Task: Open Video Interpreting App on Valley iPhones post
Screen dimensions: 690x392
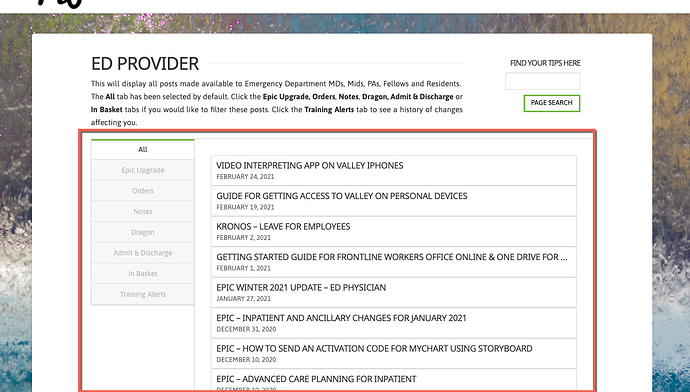Action: coord(393,170)
